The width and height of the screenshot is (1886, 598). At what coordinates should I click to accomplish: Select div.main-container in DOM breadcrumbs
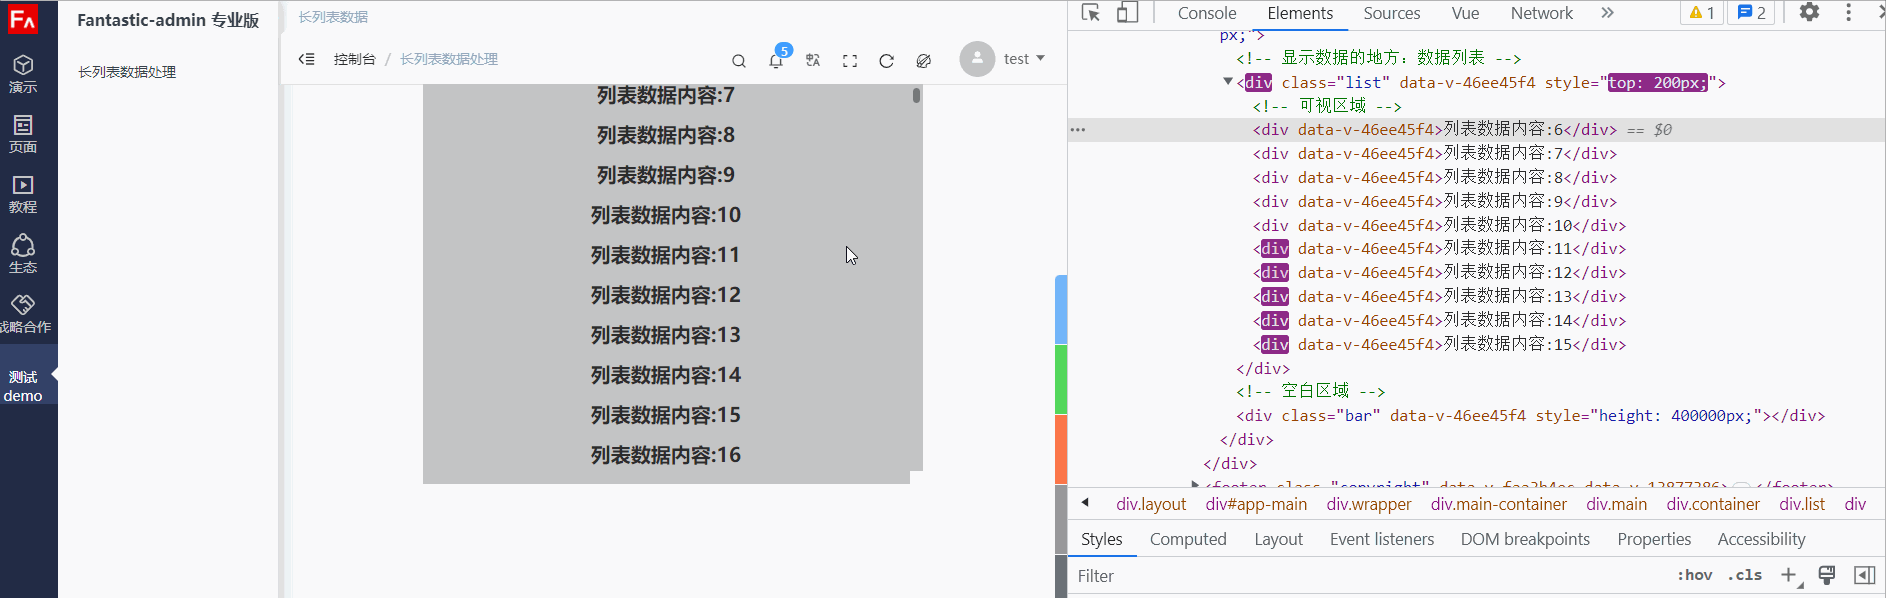pos(1498,504)
